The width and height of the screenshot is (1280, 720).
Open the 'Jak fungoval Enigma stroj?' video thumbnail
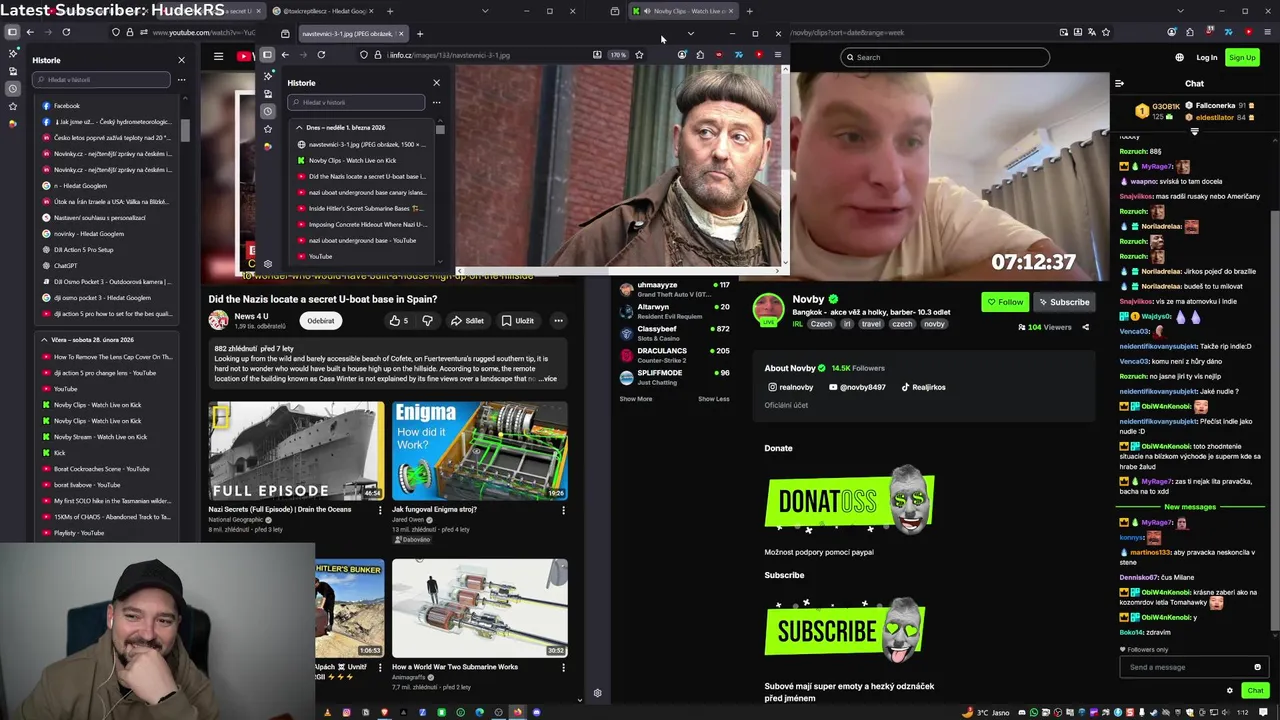tap(480, 451)
